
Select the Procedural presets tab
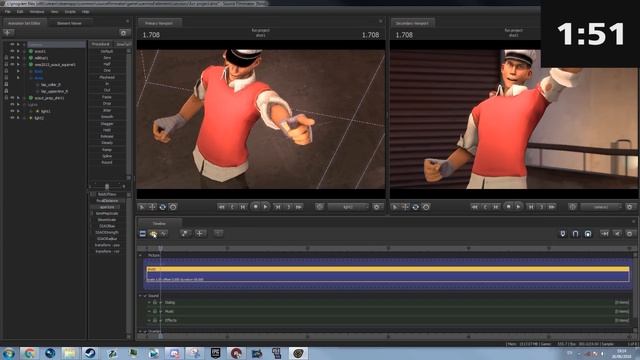pyautogui.click(x=100, y=44)
